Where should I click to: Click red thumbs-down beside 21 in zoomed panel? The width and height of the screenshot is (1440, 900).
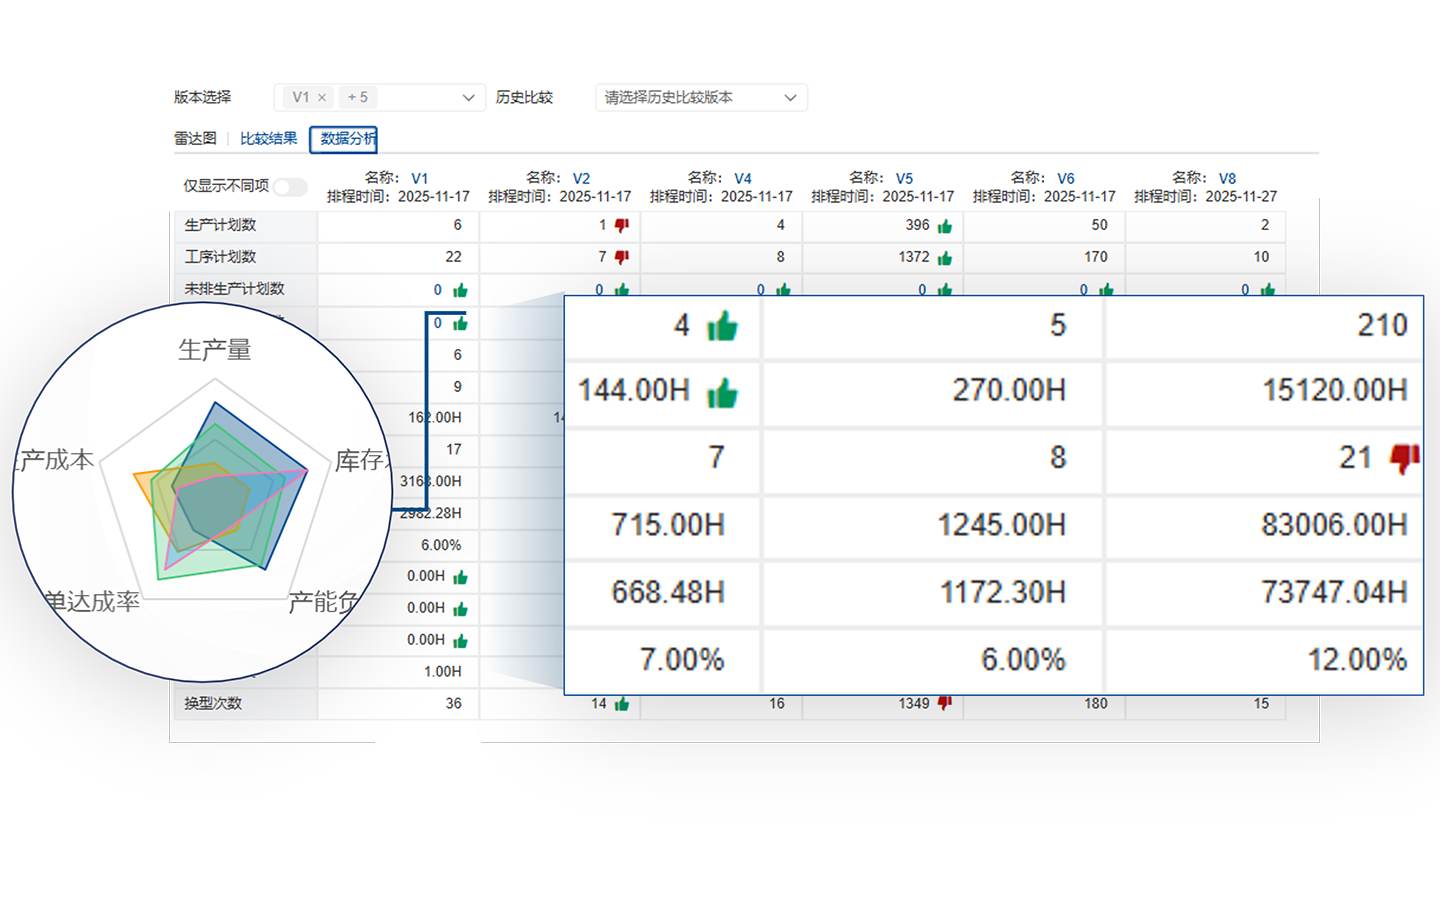click(1404, 458)
